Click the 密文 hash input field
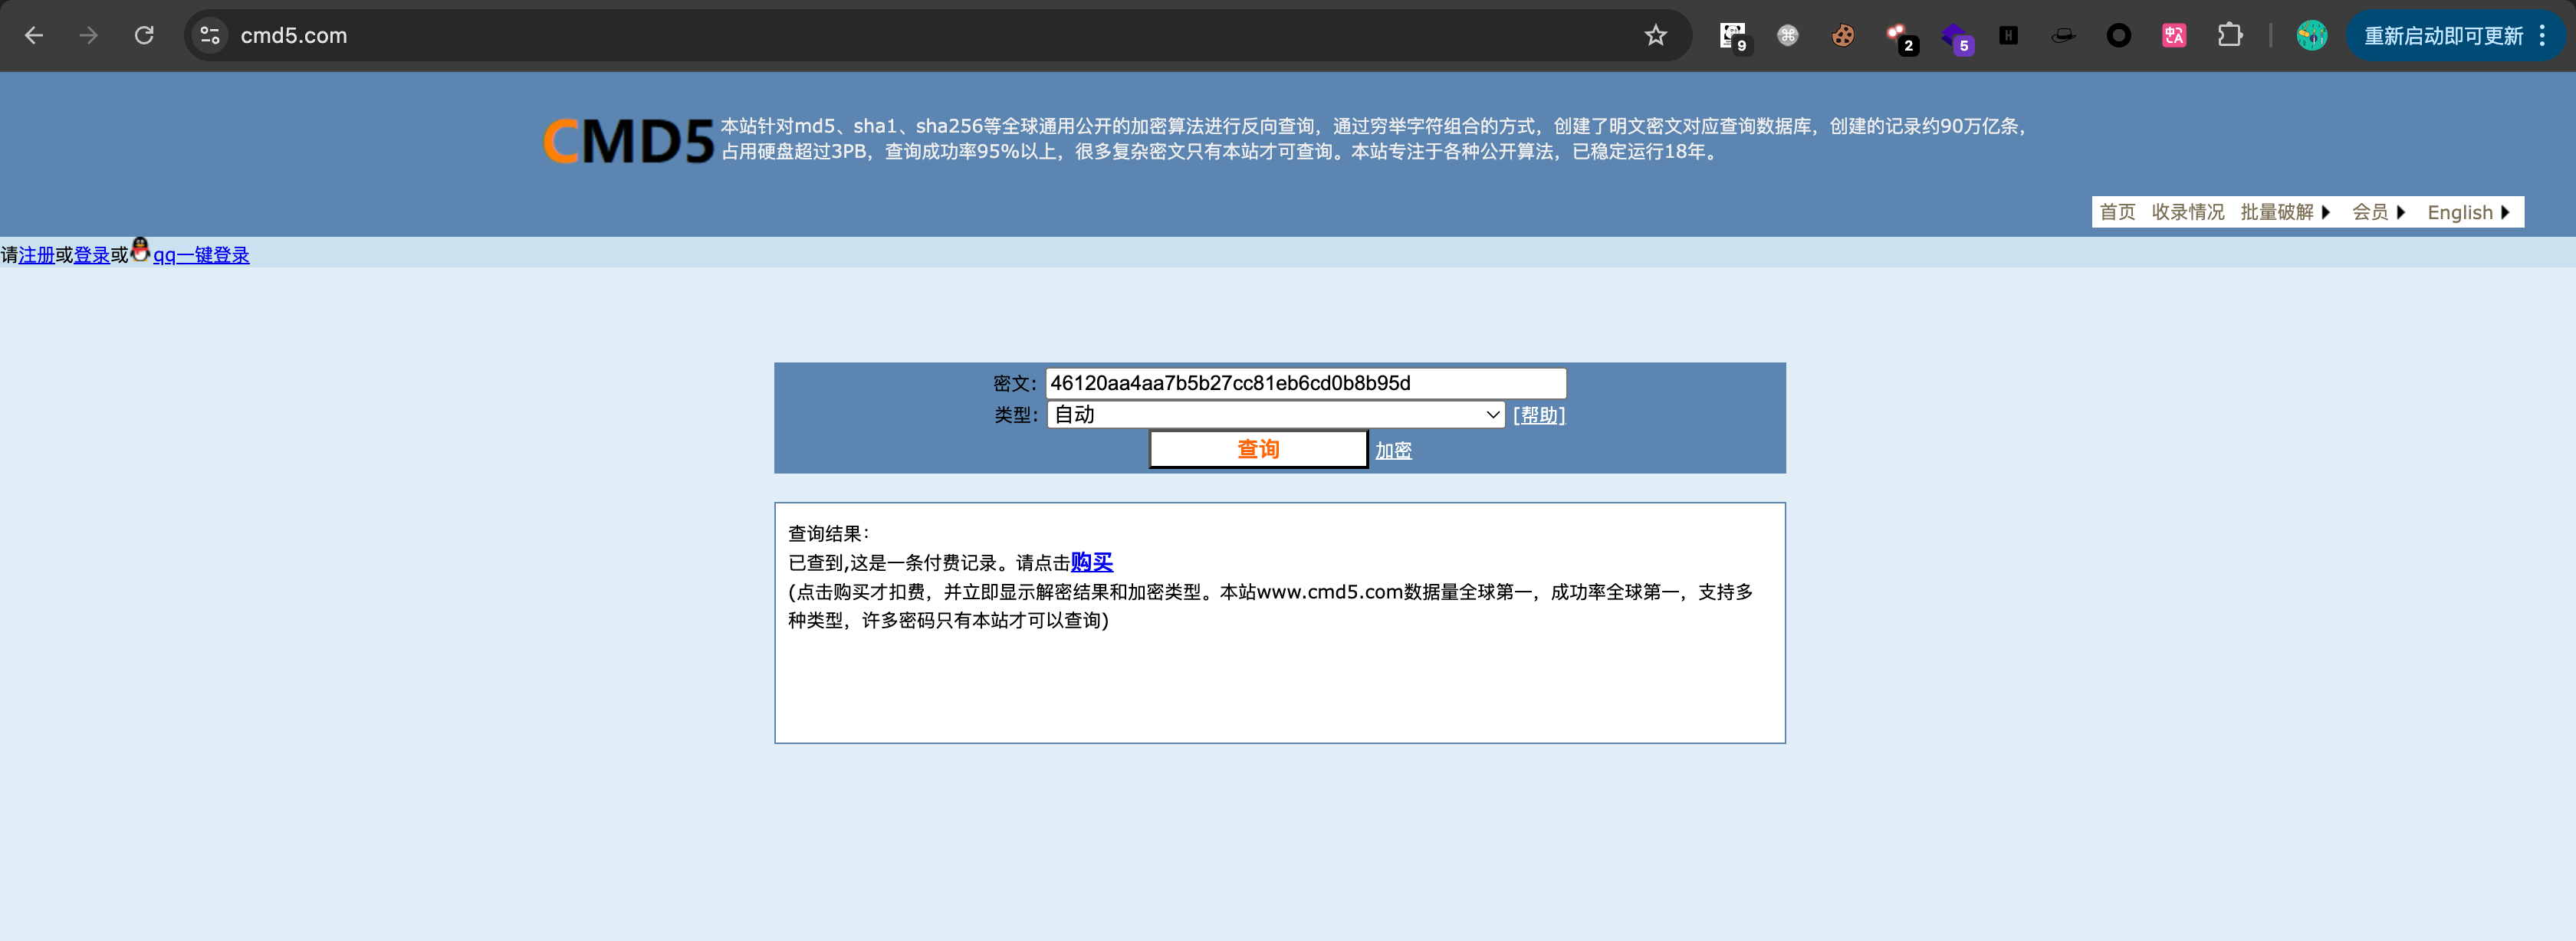The height and width of the screenshot is (941, 2576). (1304, 383)
